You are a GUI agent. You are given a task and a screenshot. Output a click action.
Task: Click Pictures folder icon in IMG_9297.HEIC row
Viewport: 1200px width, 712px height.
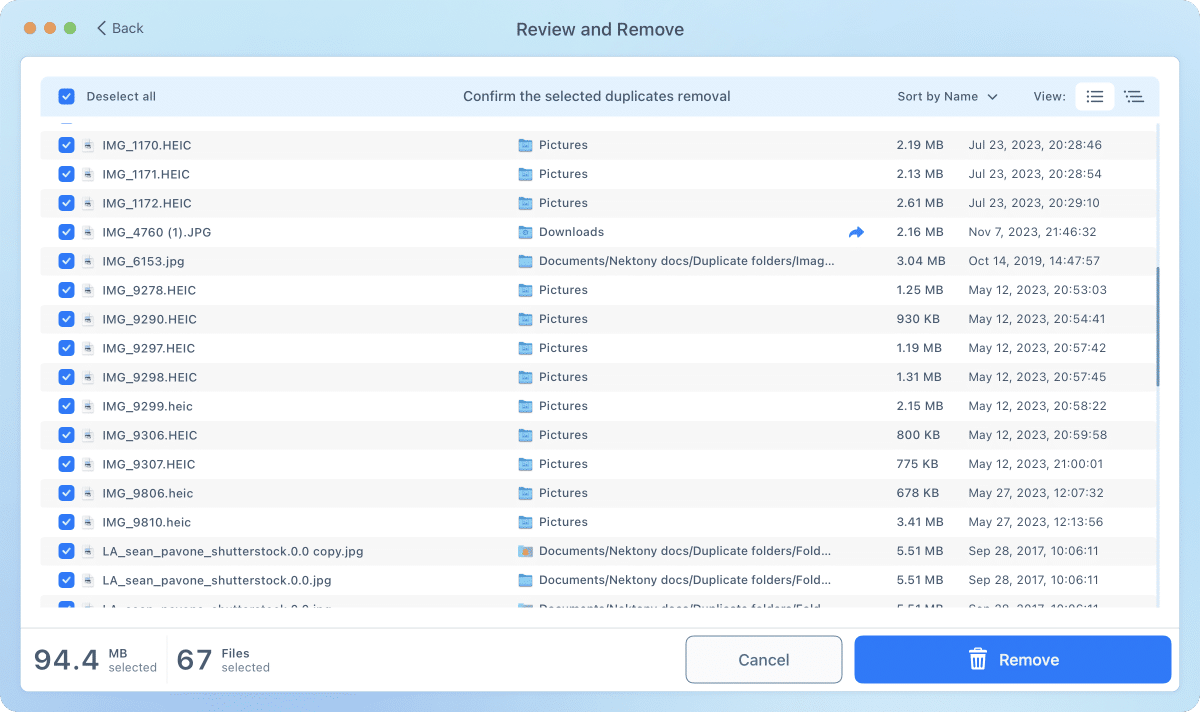click(526, 348)
